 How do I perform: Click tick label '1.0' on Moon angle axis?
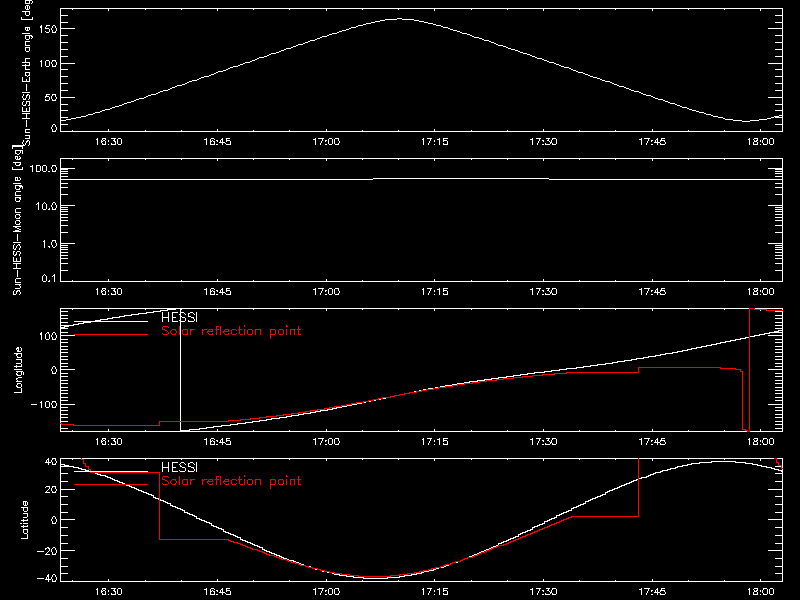pos(49,244)
